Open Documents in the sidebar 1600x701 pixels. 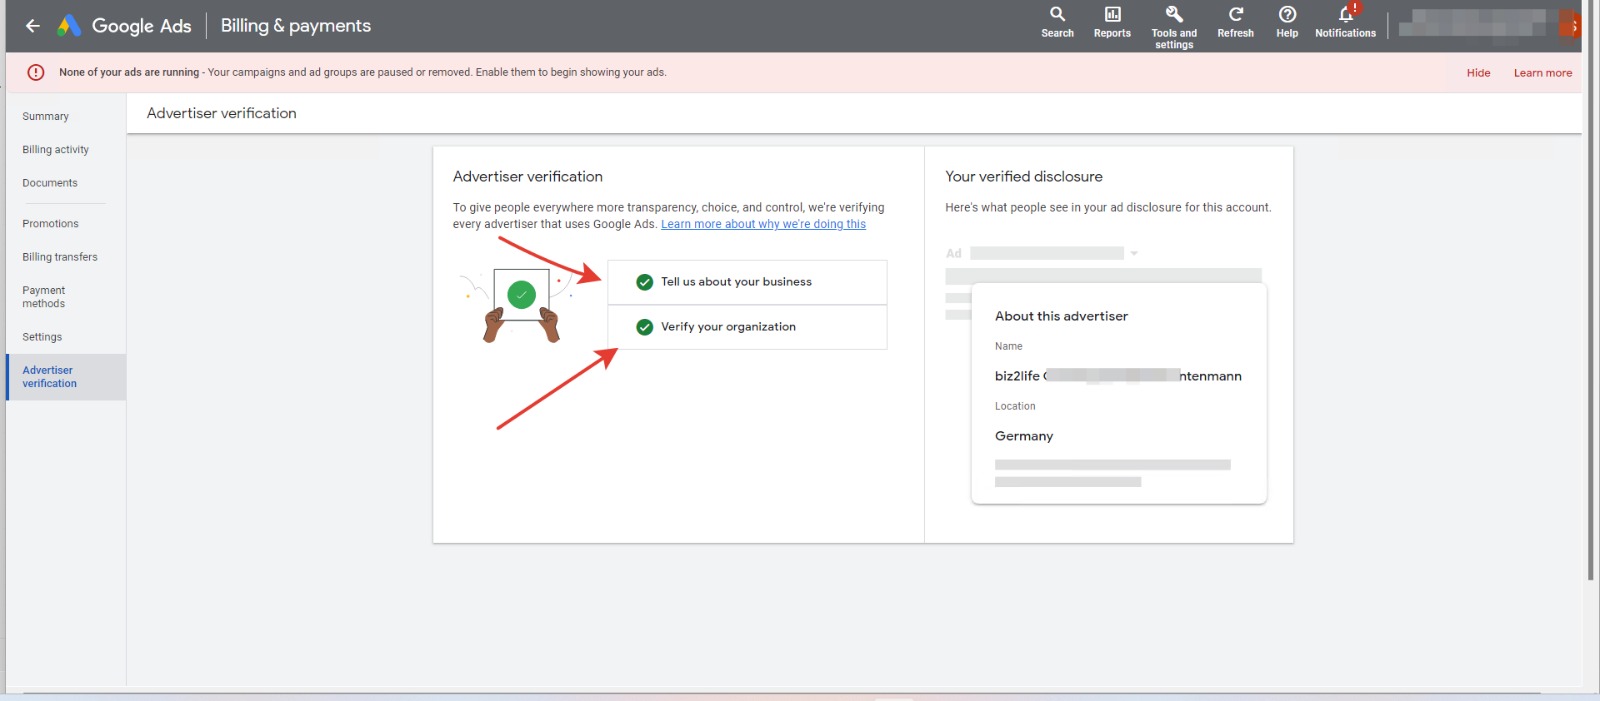(x=50, y=183)
